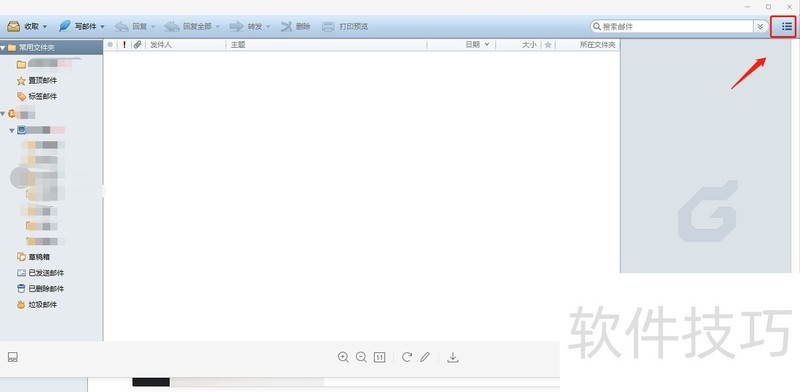800x392 pixels.
Task: Click the 回复 reply arrow icon
Action: pyautogui.click(x=121, y=27)
